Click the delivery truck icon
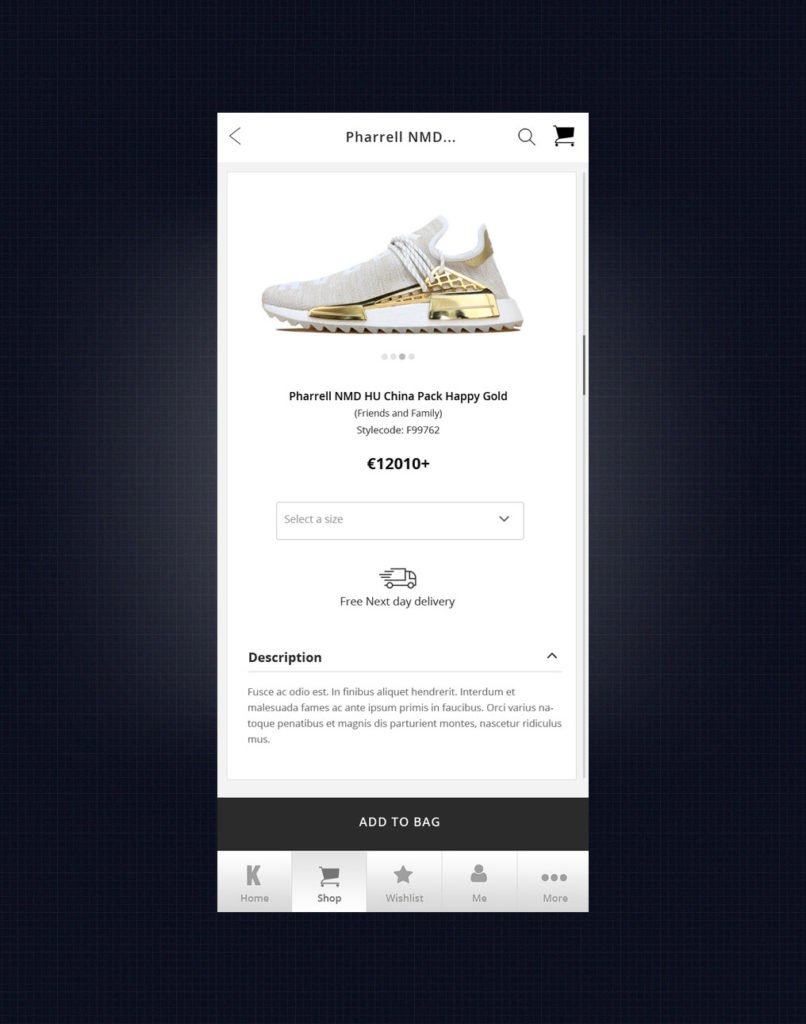 click(398, 578)
